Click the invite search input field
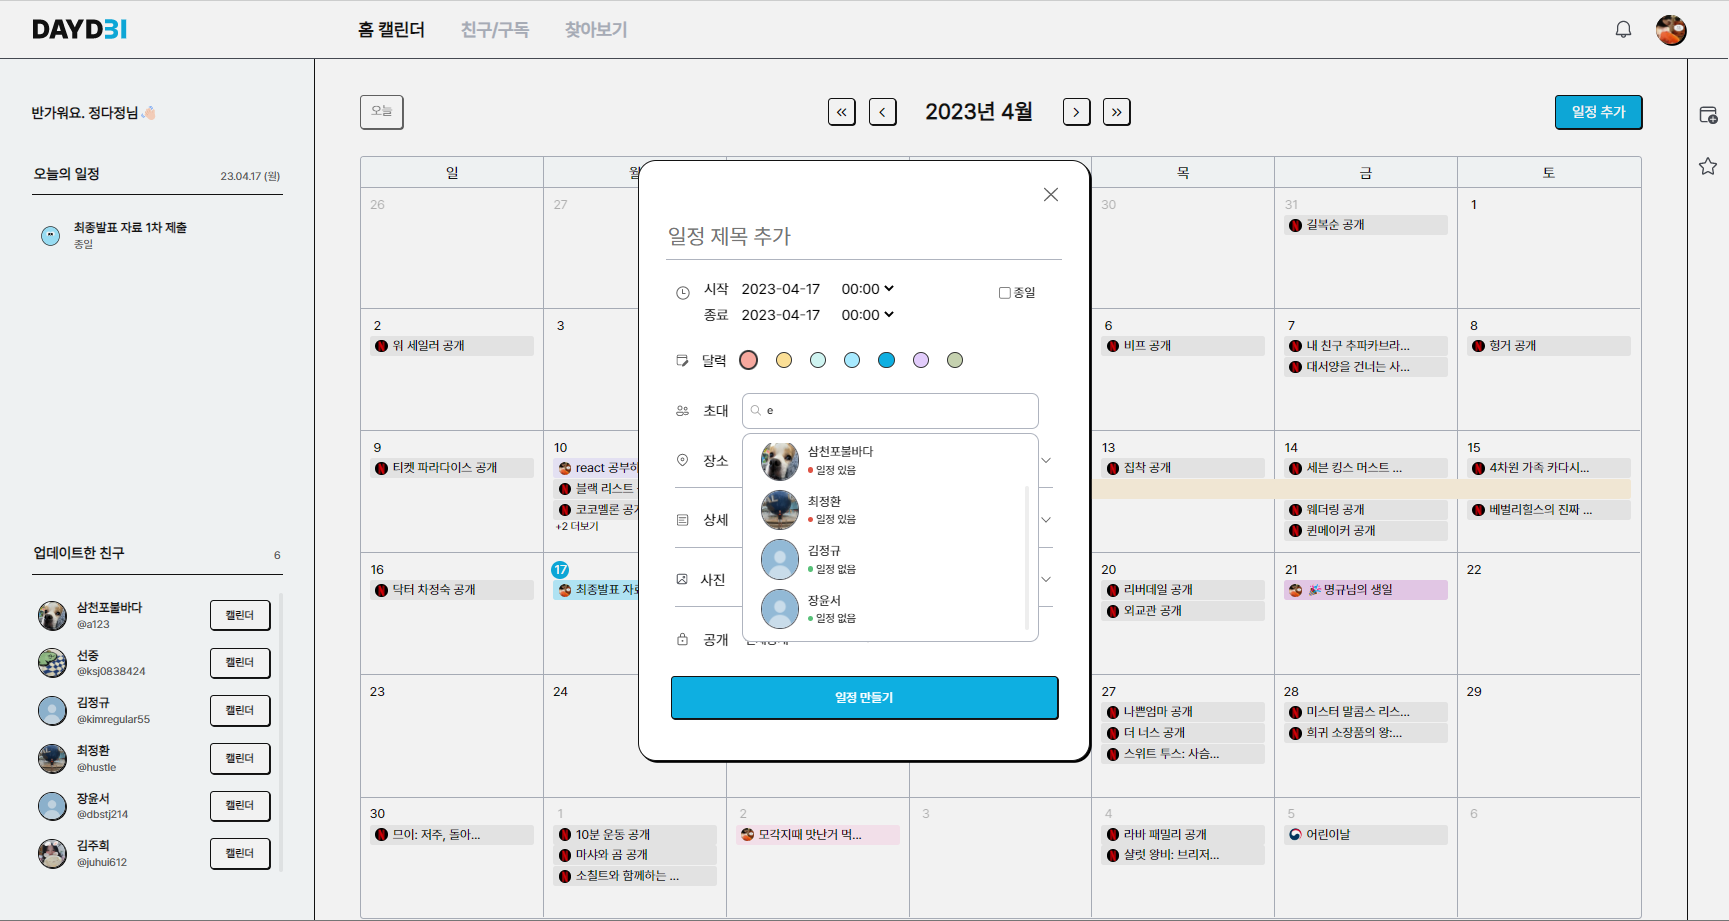 pyautogui.click(x=890, y=410)
